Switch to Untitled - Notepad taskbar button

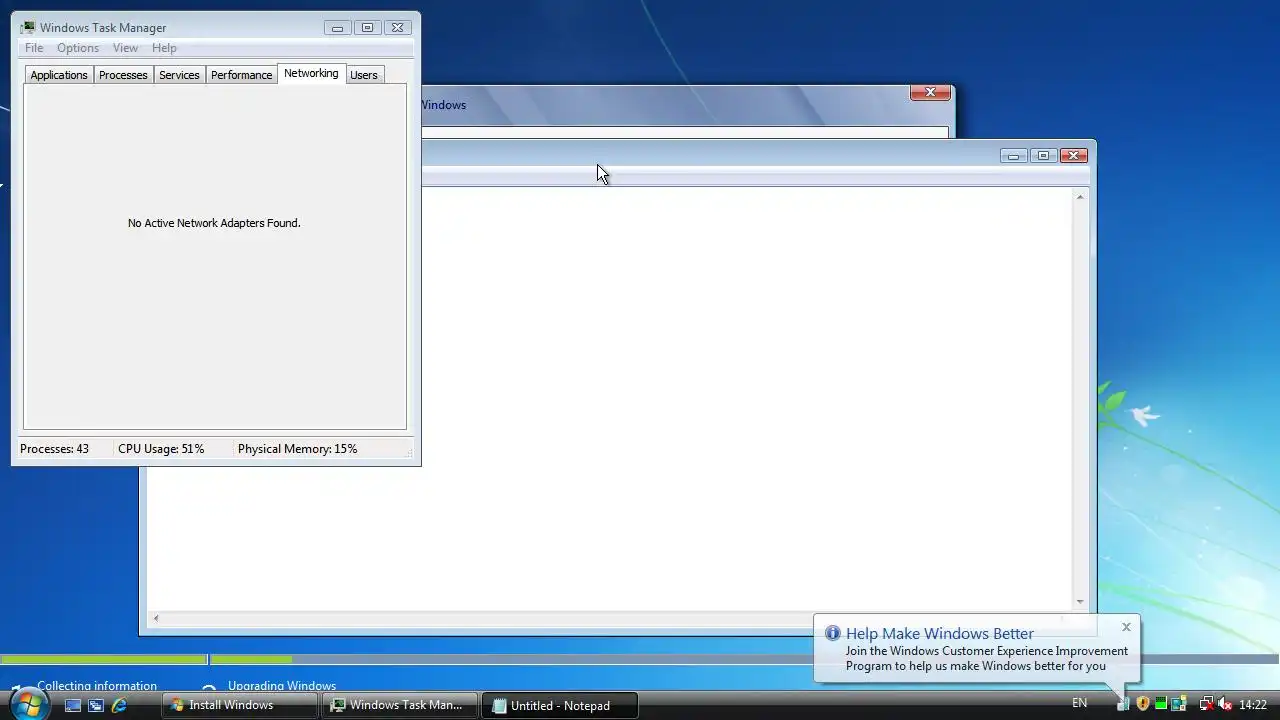[x=559, y=705]
